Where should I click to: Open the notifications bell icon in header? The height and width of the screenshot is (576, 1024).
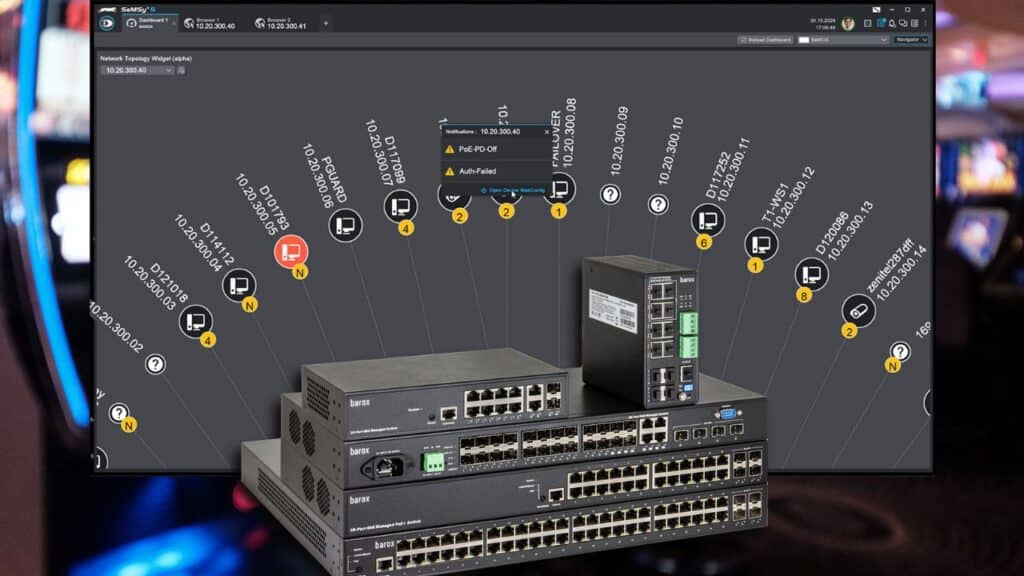click(x=891, y=22)
